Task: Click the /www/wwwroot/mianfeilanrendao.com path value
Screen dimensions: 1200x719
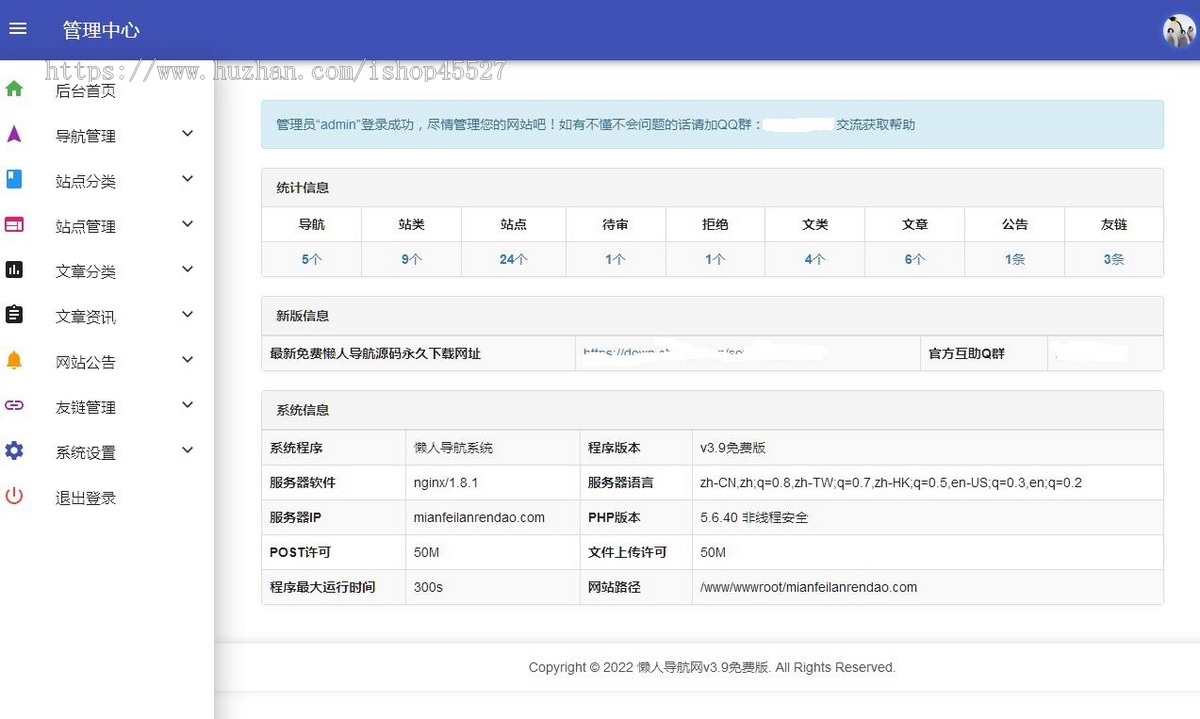Action: click(x=809, y=587)
